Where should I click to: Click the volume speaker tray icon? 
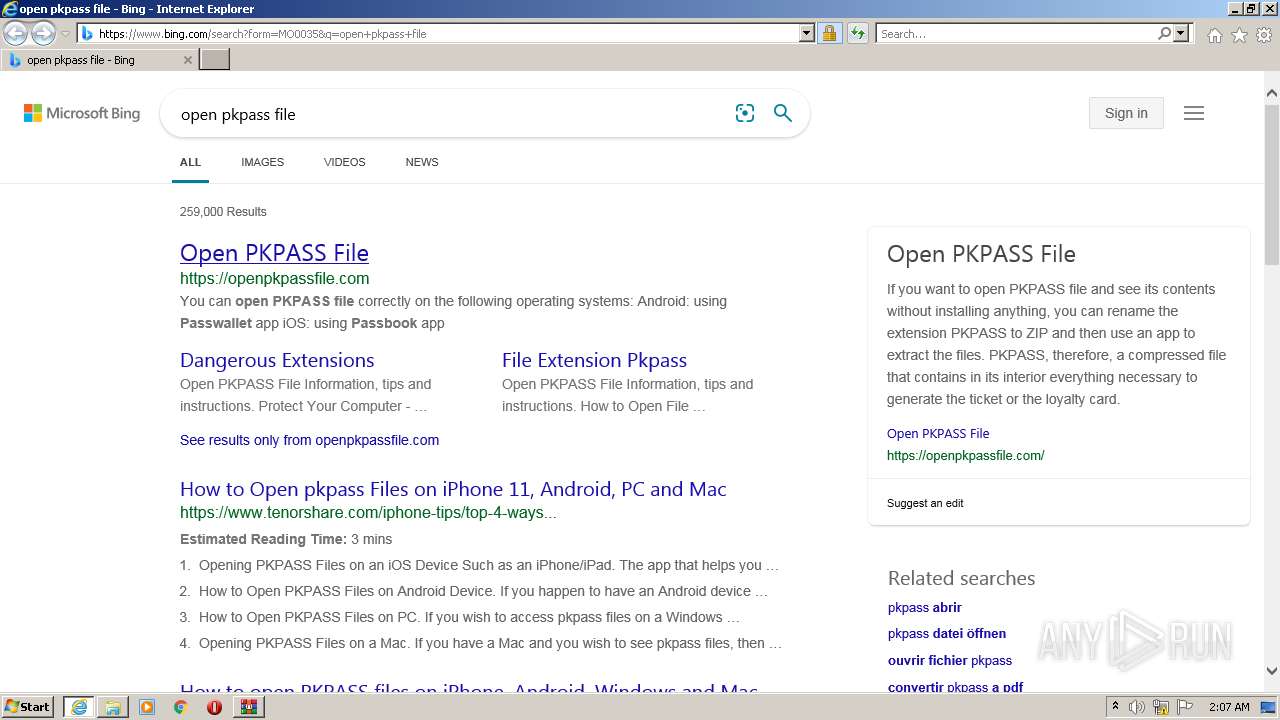pyautogui.click(x=1137, y=707)
